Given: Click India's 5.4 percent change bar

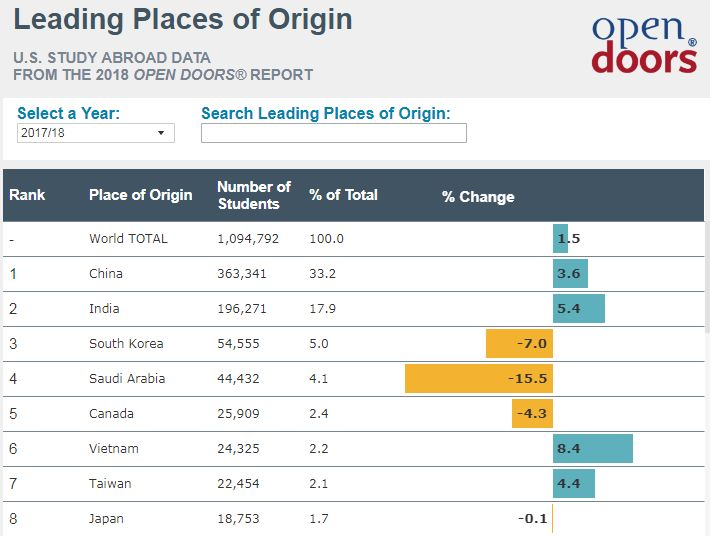Looking at the screenshot, I should coord(579,309).
